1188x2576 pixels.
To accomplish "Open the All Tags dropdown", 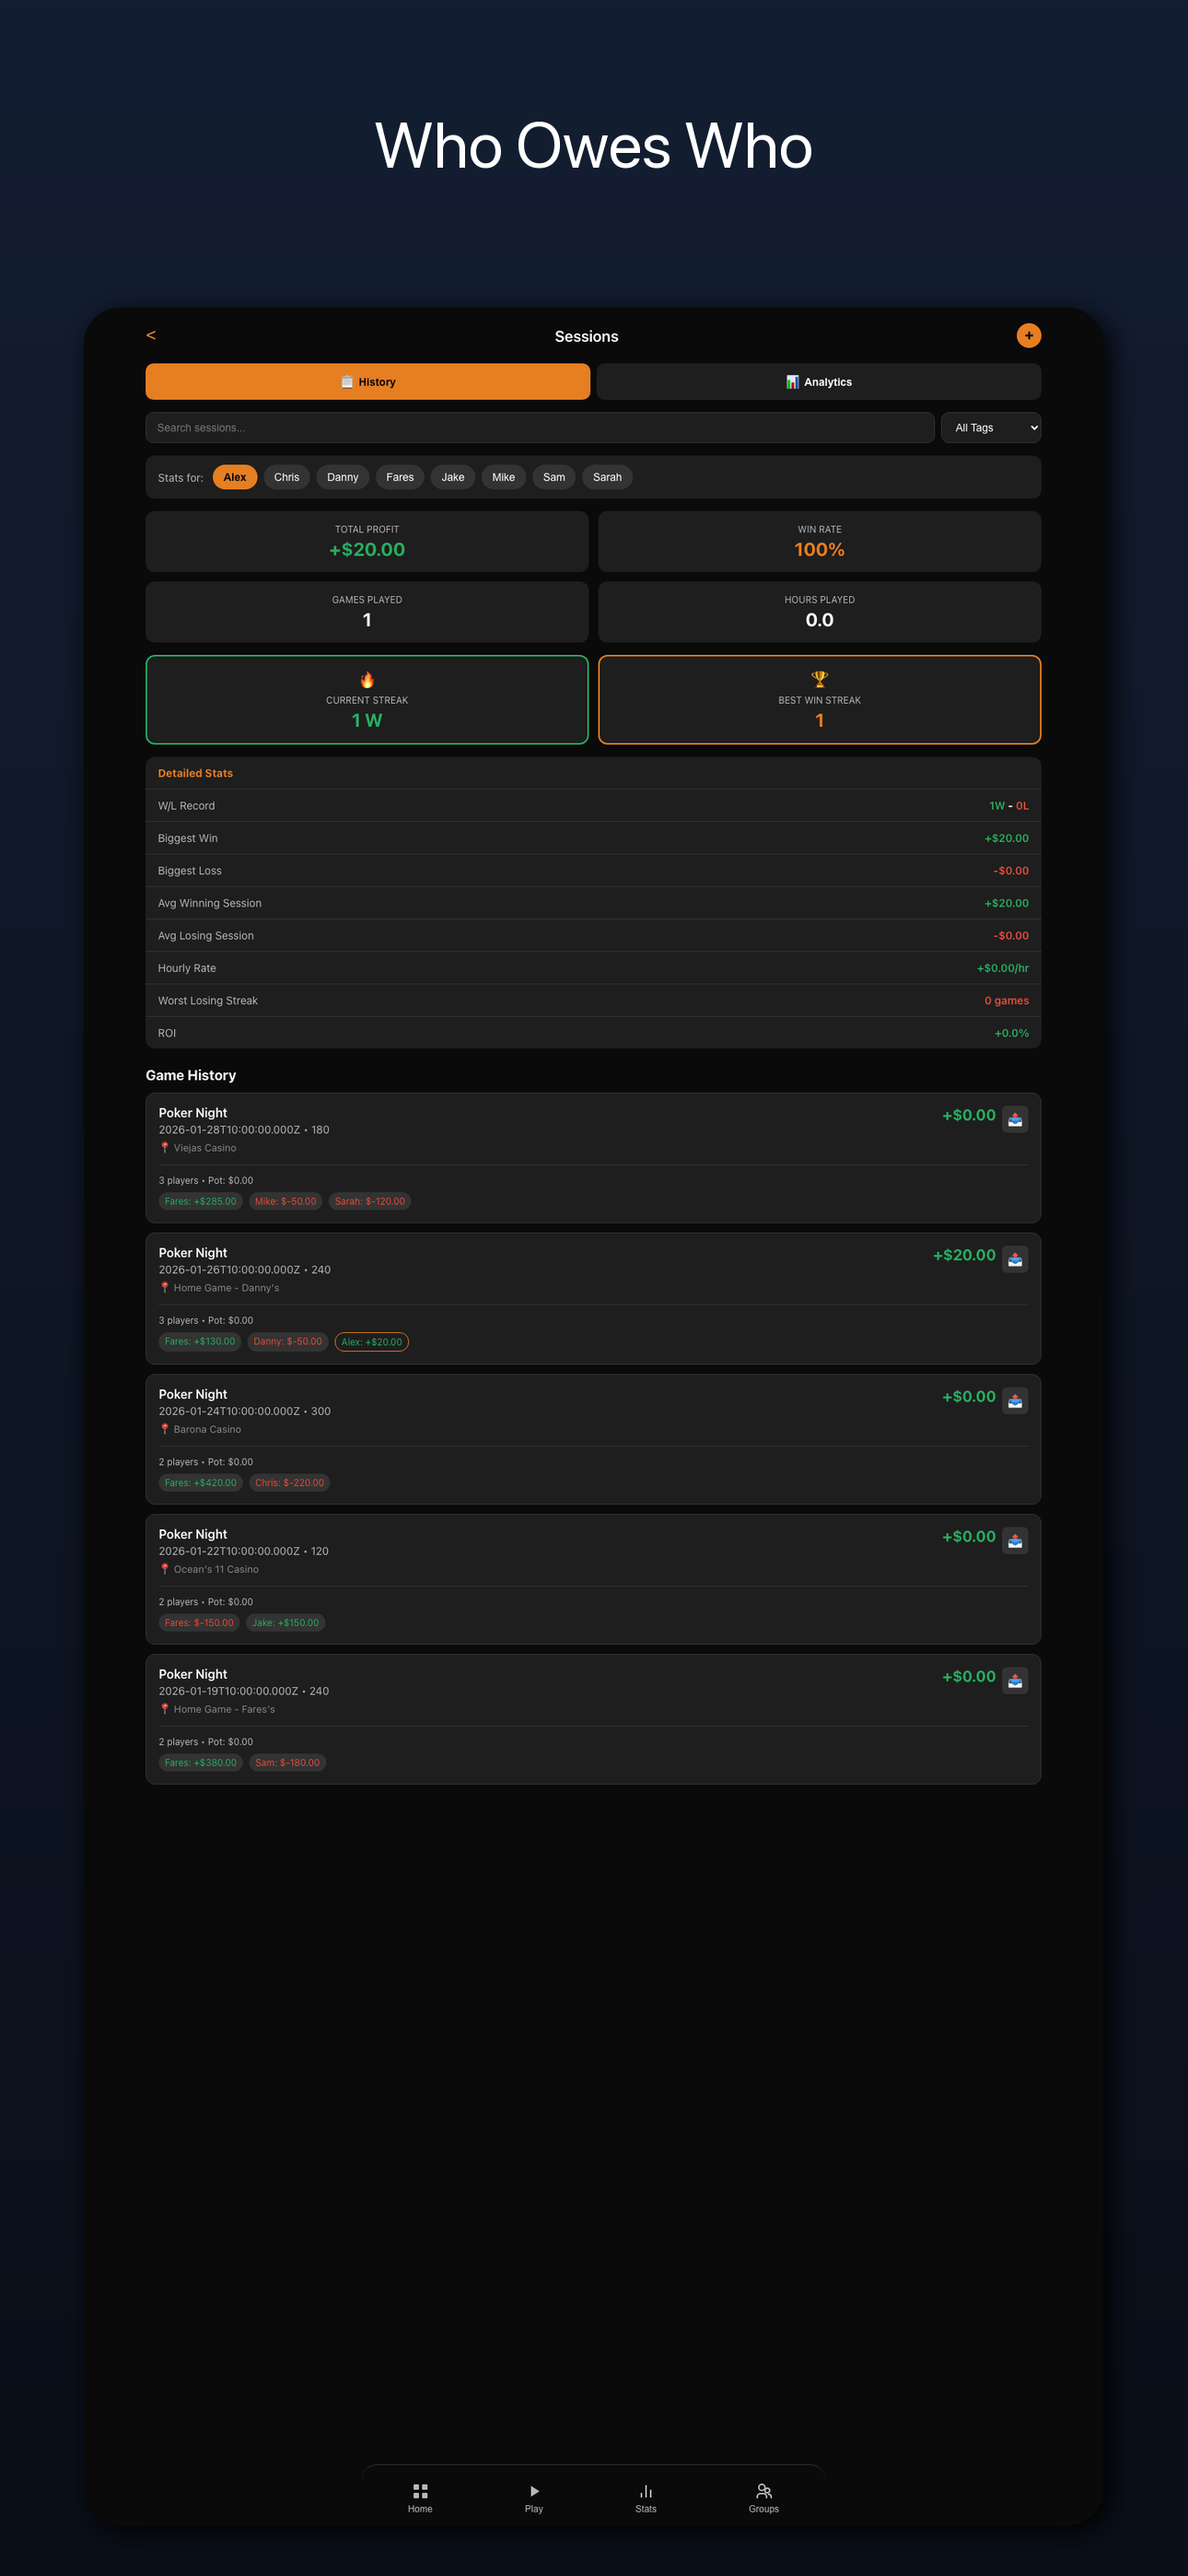I will click(990, 428).
